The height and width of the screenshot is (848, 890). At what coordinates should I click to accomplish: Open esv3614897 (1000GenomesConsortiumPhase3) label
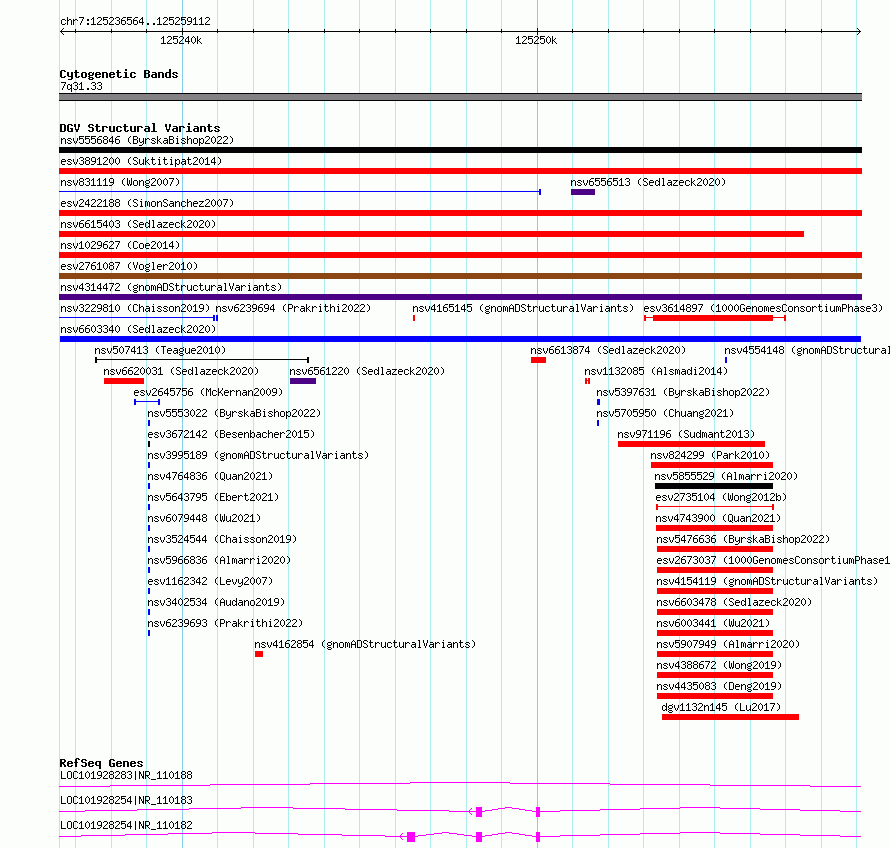763,308
